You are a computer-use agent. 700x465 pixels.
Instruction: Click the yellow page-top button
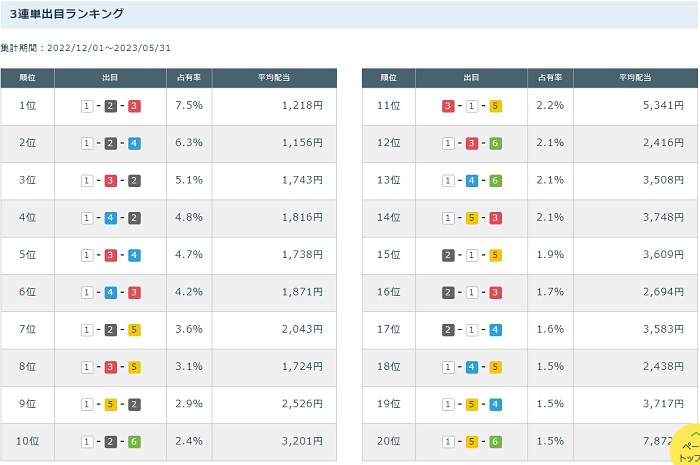click(683, 445)
